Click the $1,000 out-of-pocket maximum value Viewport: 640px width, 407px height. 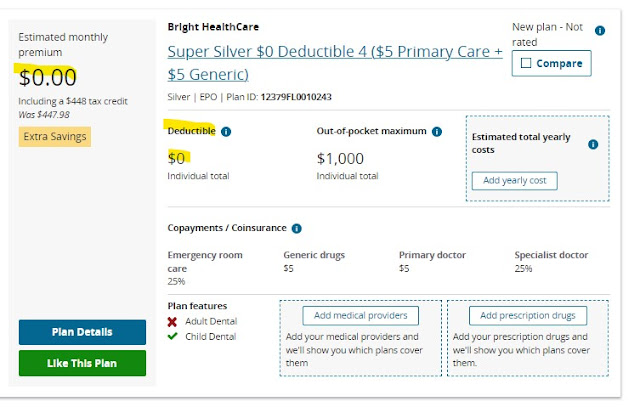[x=340, y=158]
